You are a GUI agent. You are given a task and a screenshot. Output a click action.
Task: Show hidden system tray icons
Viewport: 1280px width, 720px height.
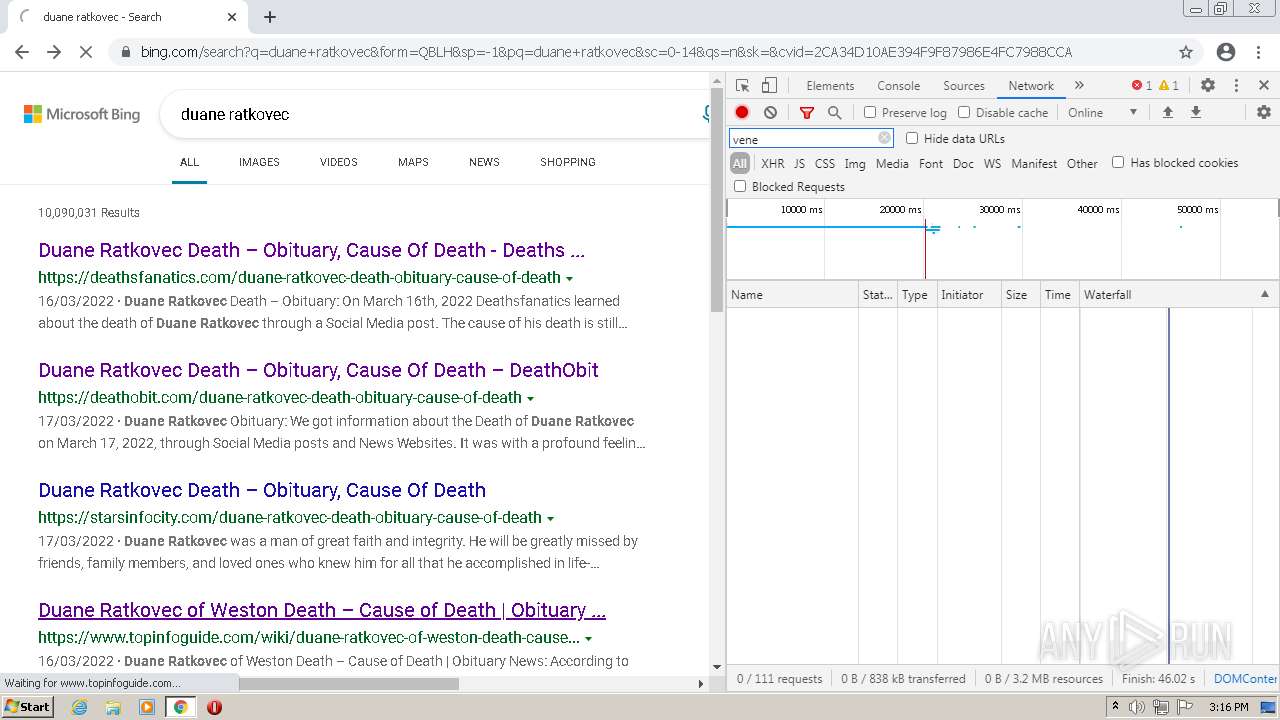[x=1116, y=707]
